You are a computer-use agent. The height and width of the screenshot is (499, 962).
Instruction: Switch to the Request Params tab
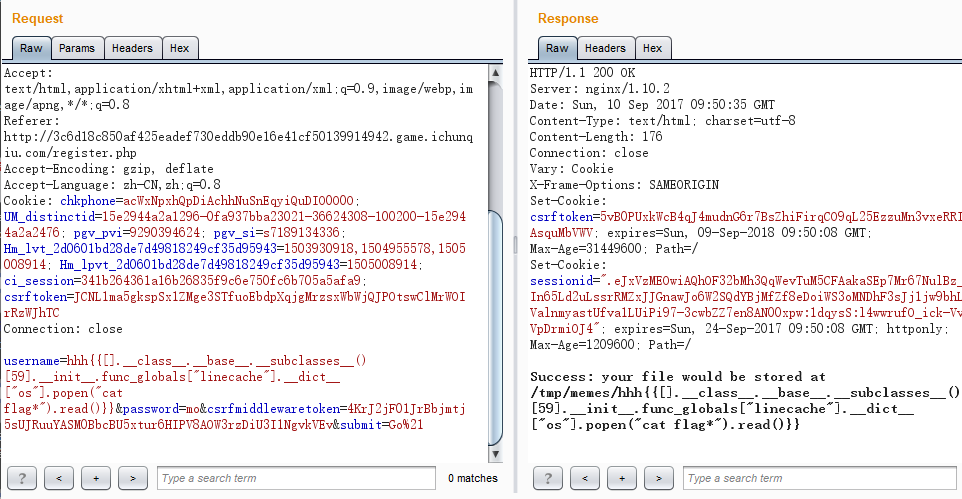77,48
